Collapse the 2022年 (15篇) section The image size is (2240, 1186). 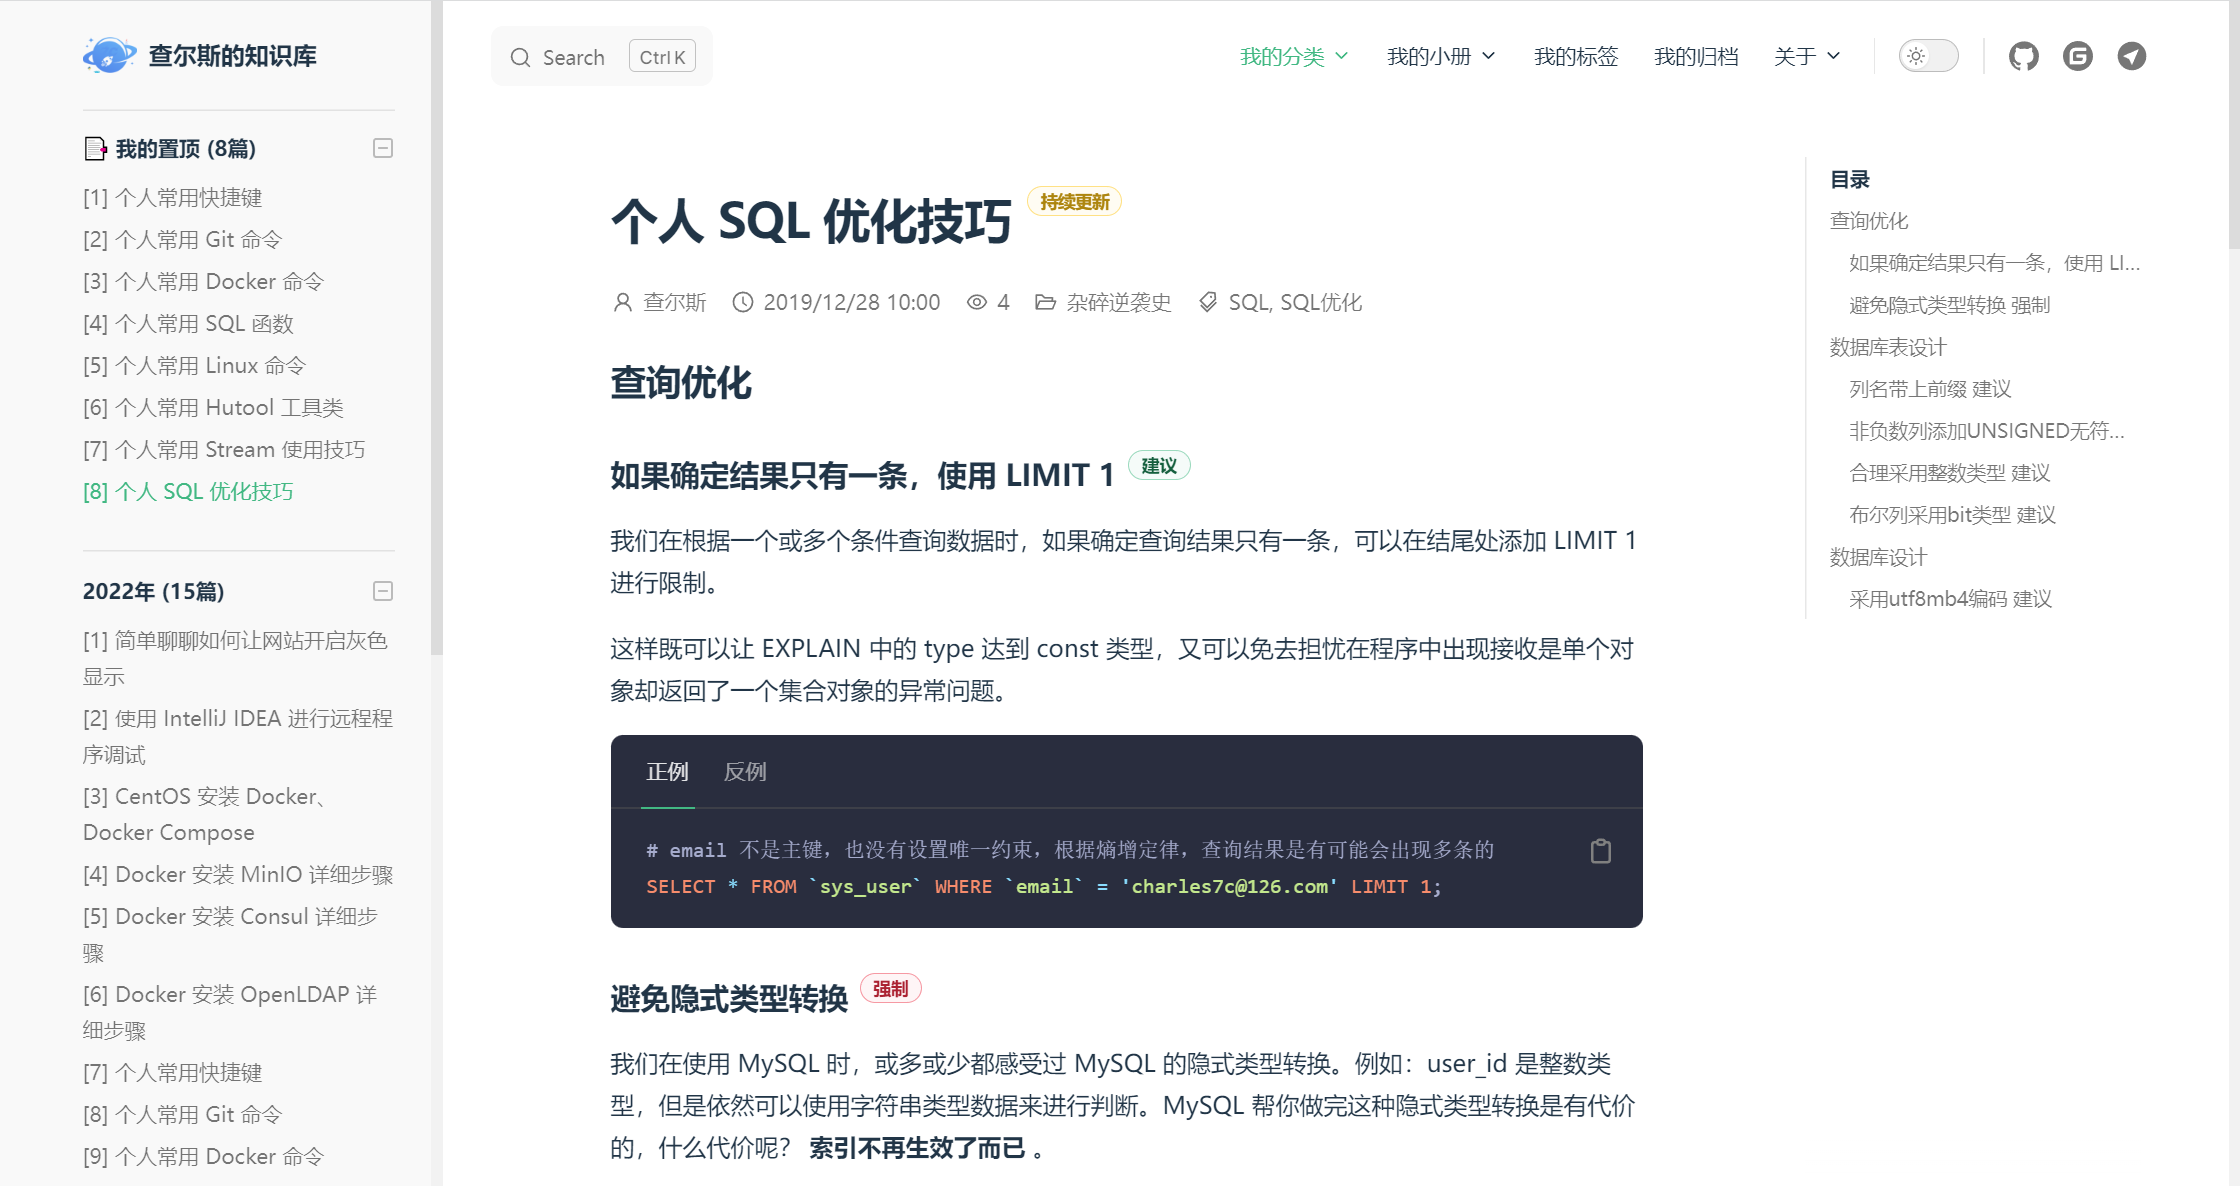click(383, 591)
